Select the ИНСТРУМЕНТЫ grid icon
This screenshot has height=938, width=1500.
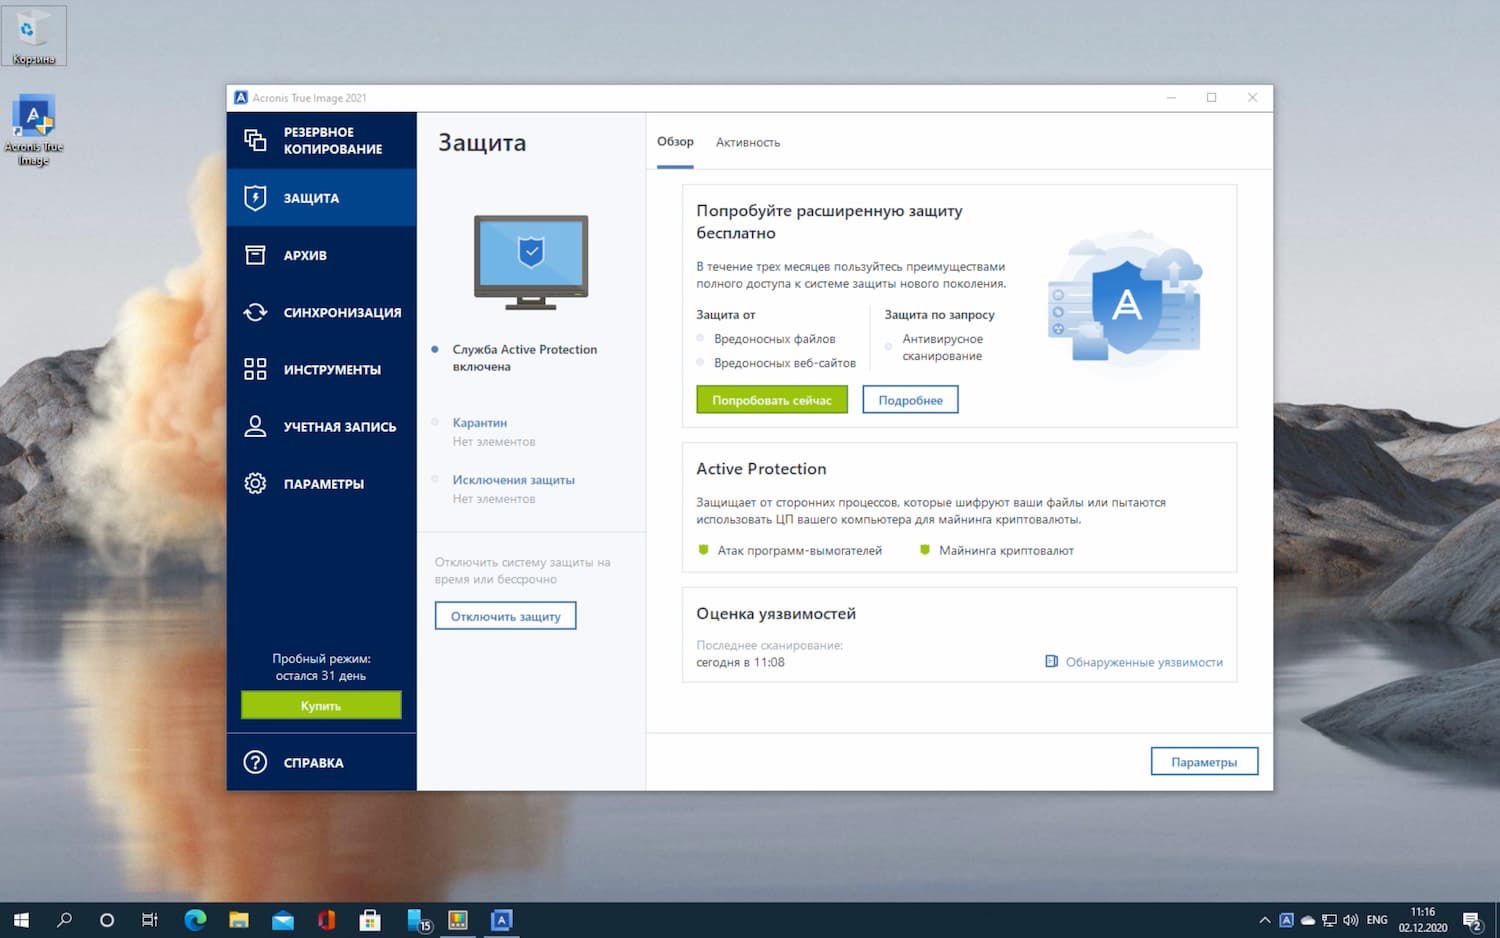(255, 369)
